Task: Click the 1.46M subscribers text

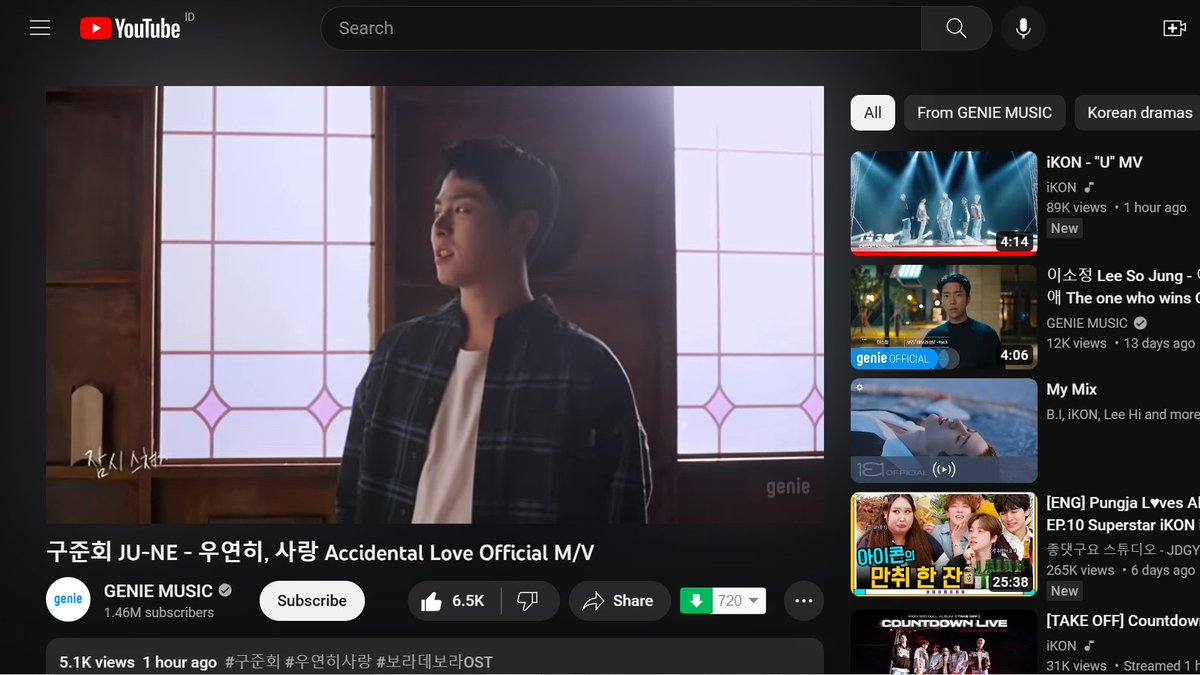Action: pyautogui.click(x=159, y=612)
